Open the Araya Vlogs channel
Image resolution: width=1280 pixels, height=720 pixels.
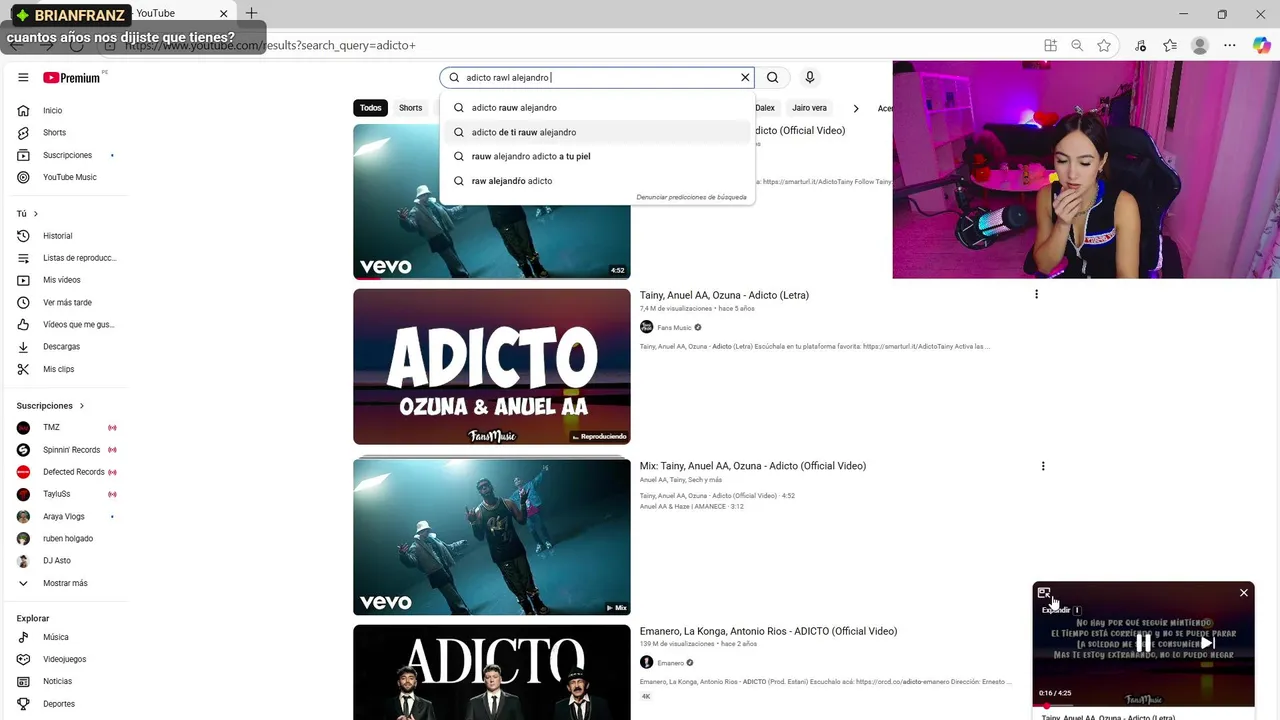[64, 517]
